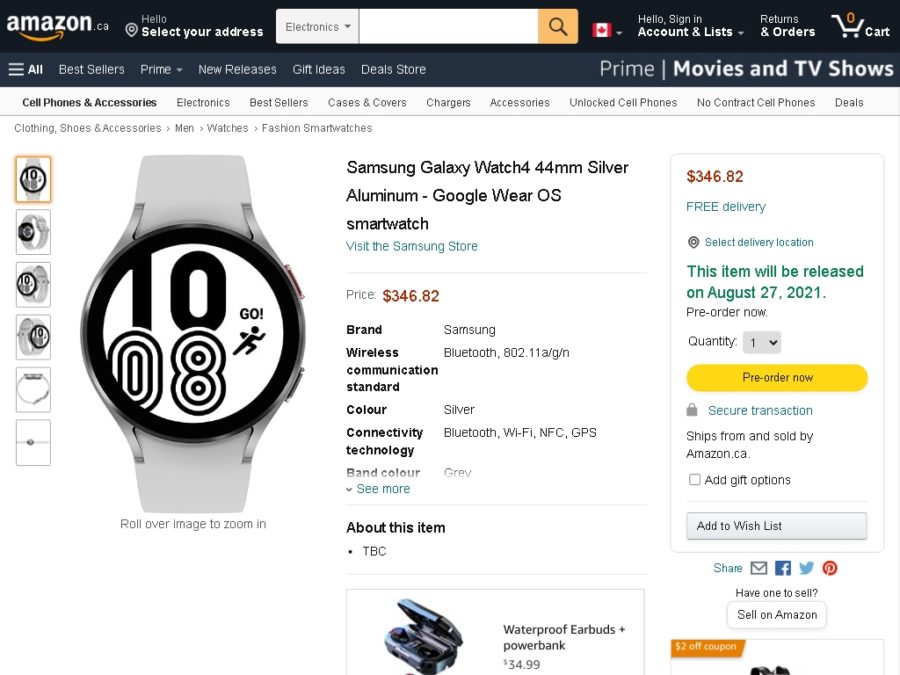Viewport: 900px width, 675px height.
Task: Select the second watch thumbnail image
Action: click(x=33, y=232)
